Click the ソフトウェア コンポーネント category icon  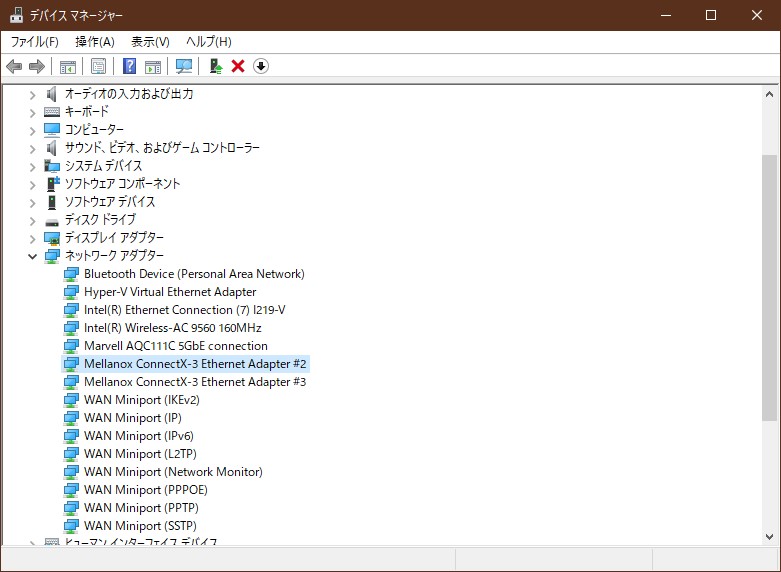pos(52,183)
